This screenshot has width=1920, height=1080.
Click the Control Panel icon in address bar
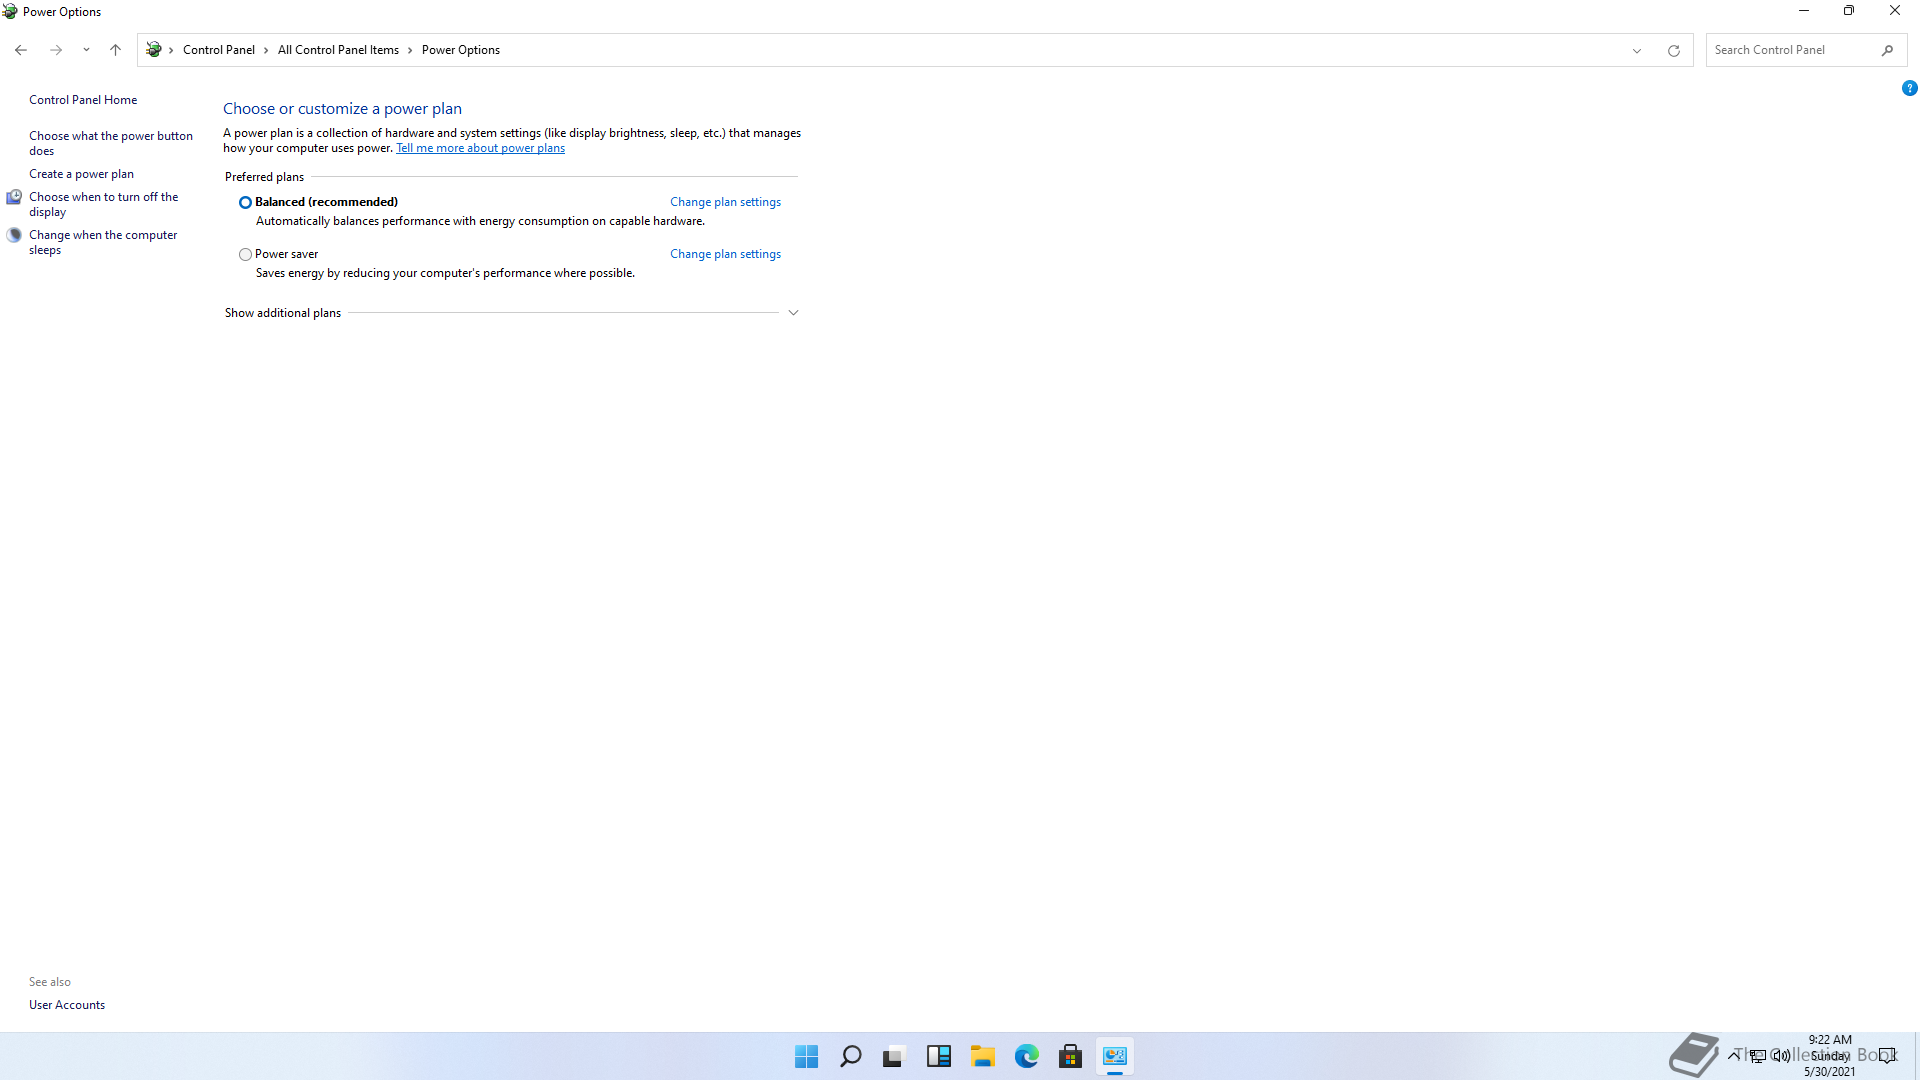(154, 50)
